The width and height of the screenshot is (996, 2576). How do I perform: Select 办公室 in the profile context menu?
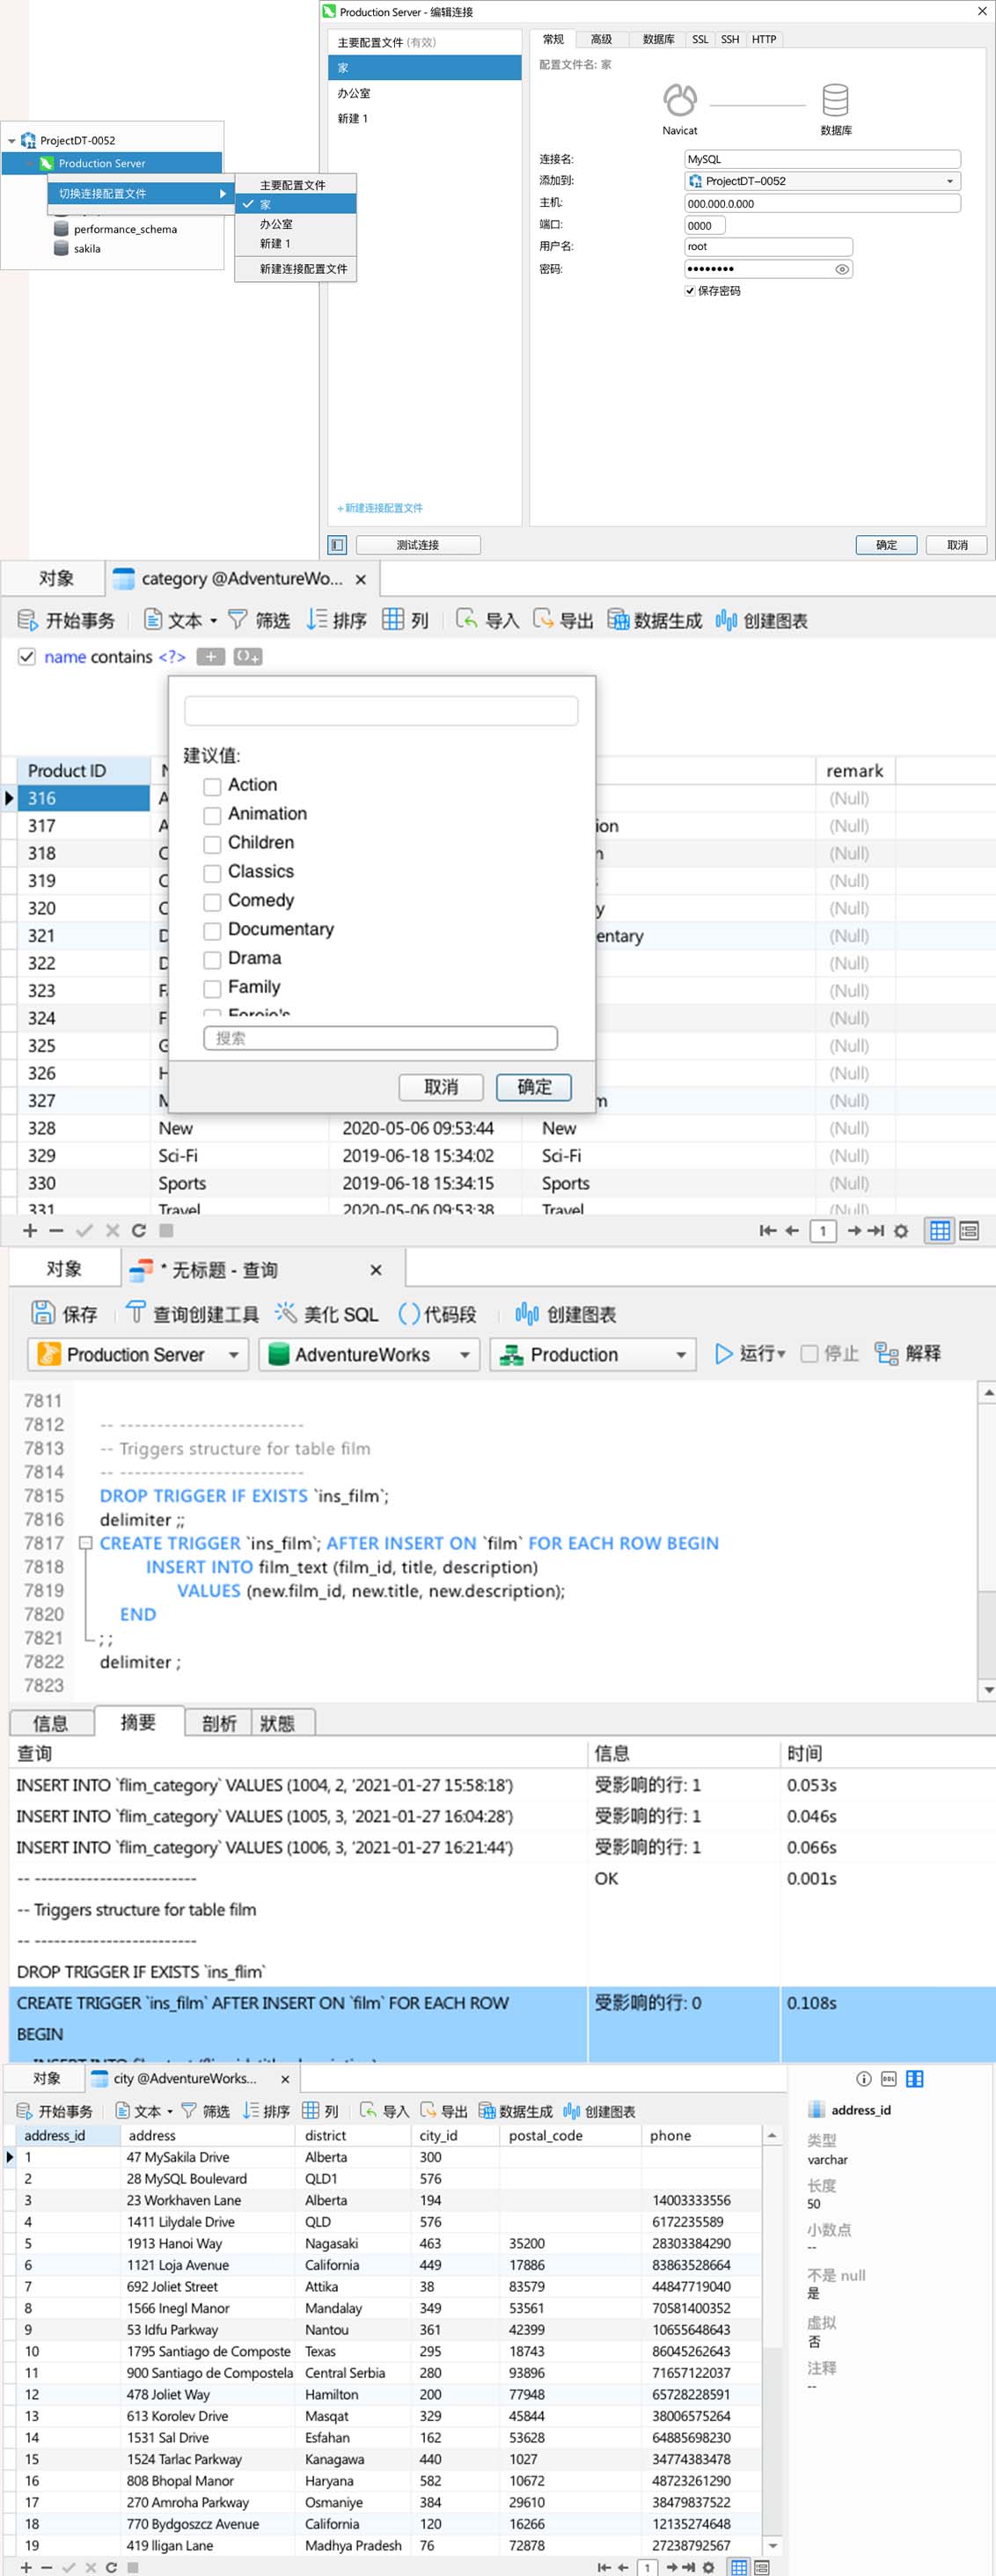click(x=277, y=224)
